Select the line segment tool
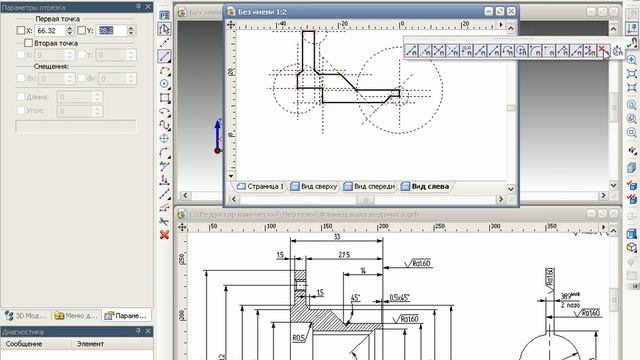This screenshot has height=360, width=640. coord(164,56)
